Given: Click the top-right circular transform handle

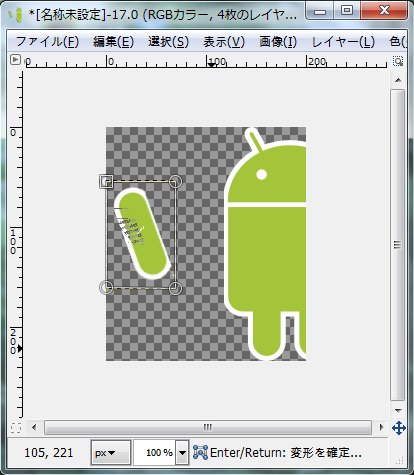Looking at the screenshot, I should click(x=175, y=182).
